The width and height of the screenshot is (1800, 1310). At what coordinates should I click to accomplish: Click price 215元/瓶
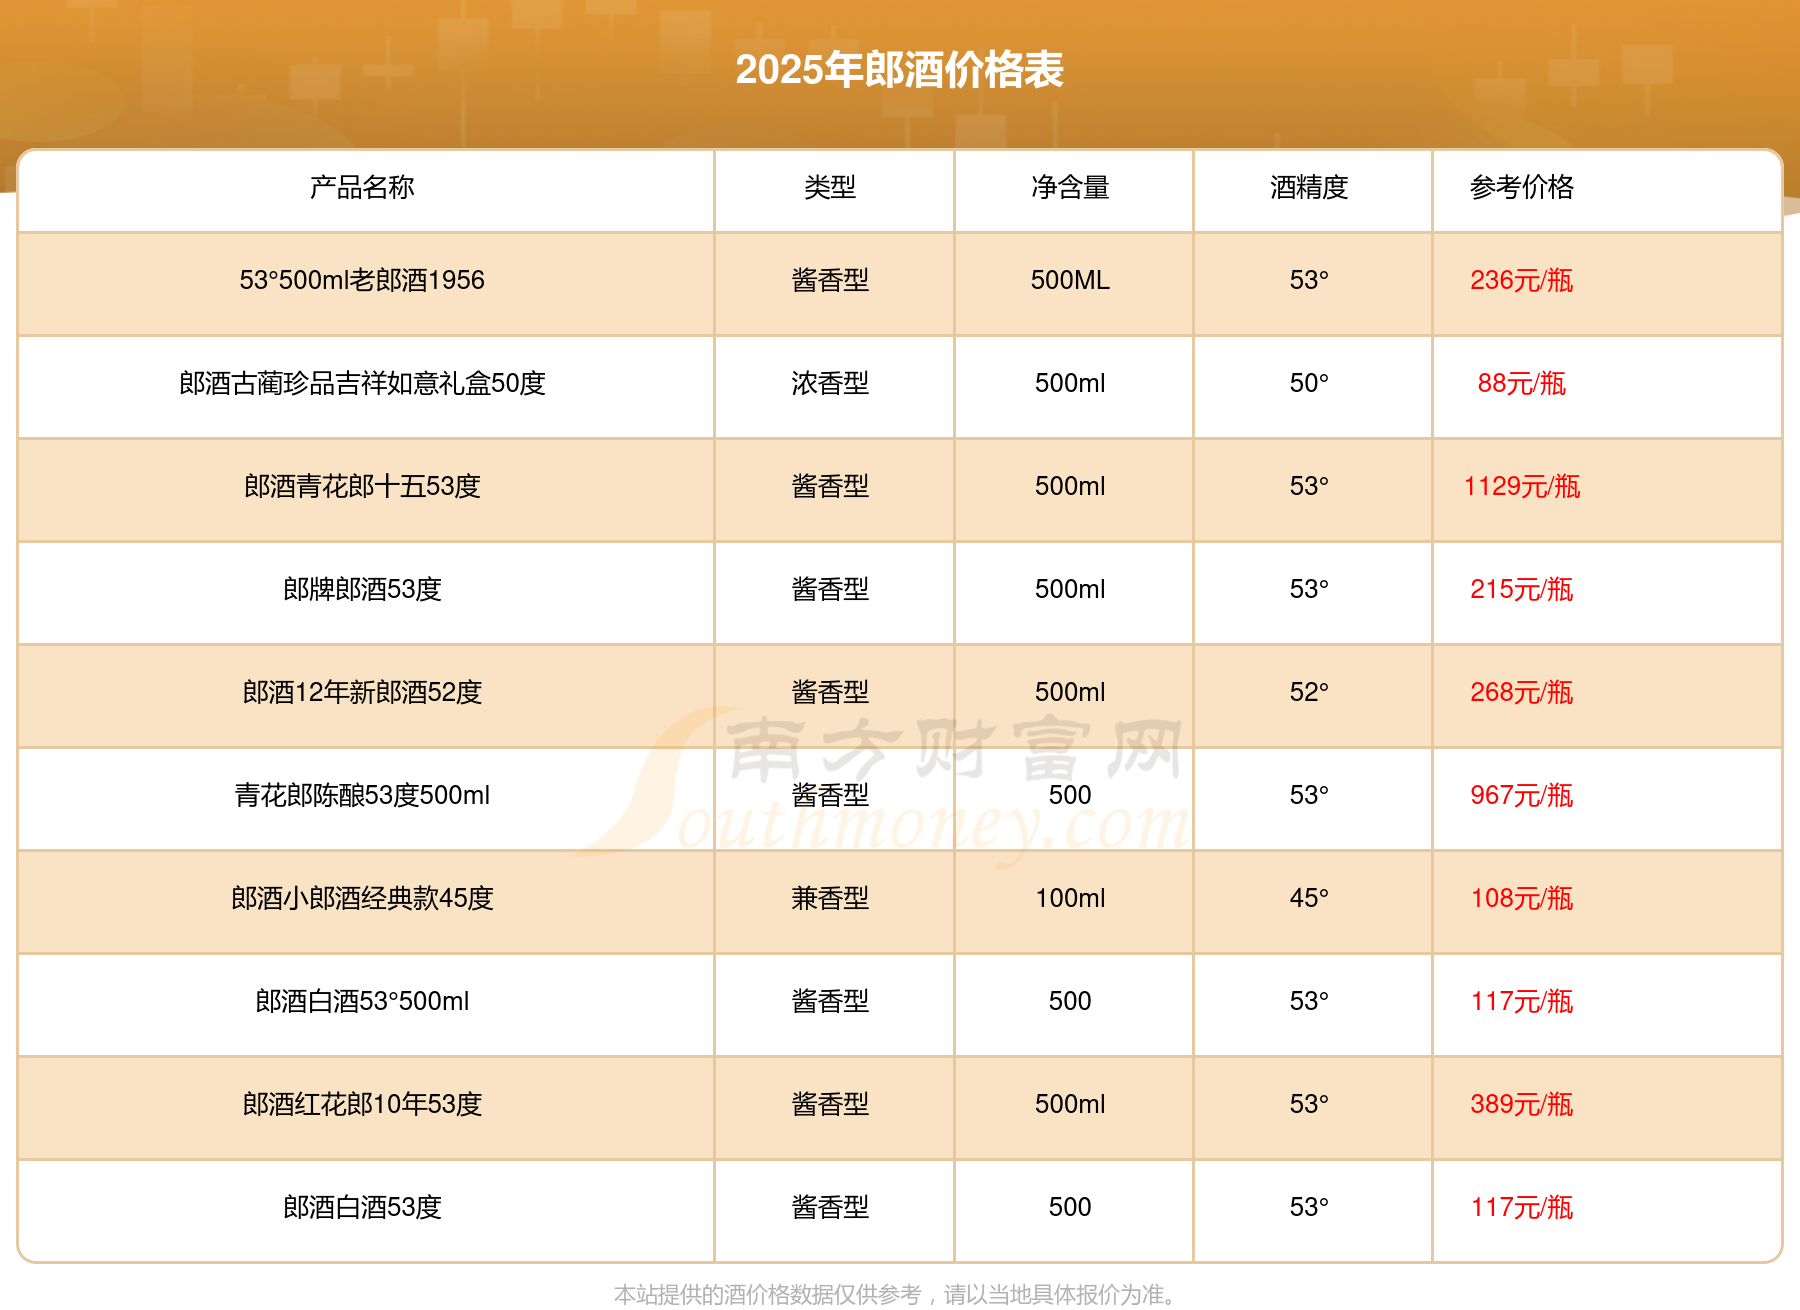[1522, 589]
